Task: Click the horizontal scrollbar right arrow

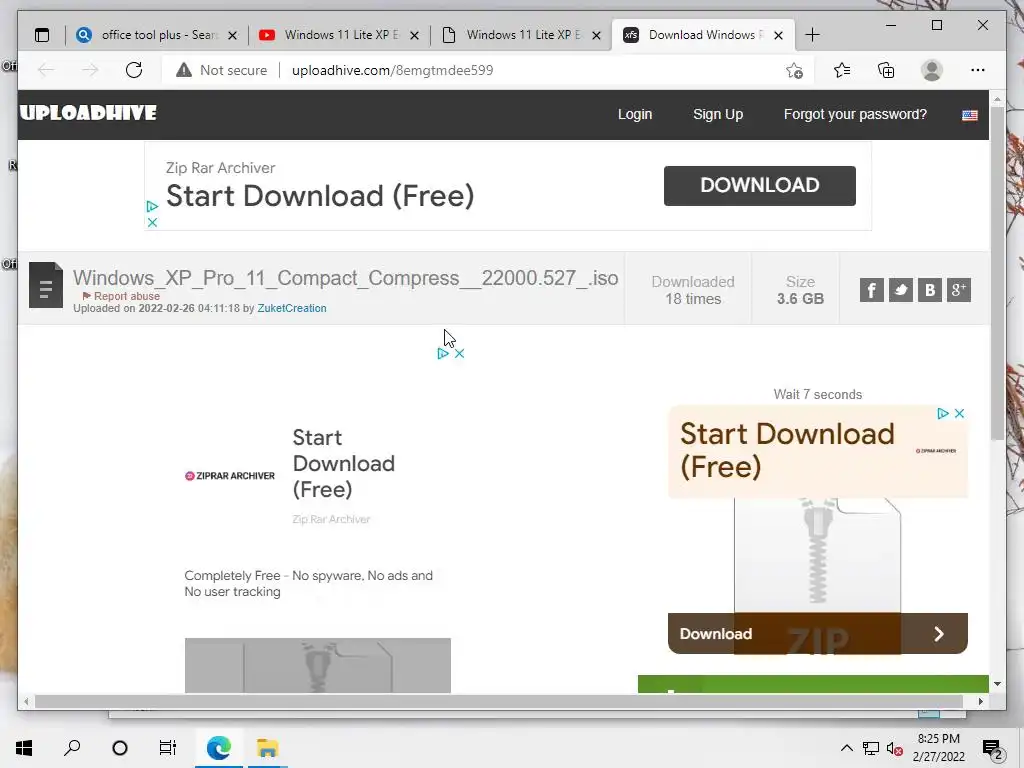Action: pos(980,701)
